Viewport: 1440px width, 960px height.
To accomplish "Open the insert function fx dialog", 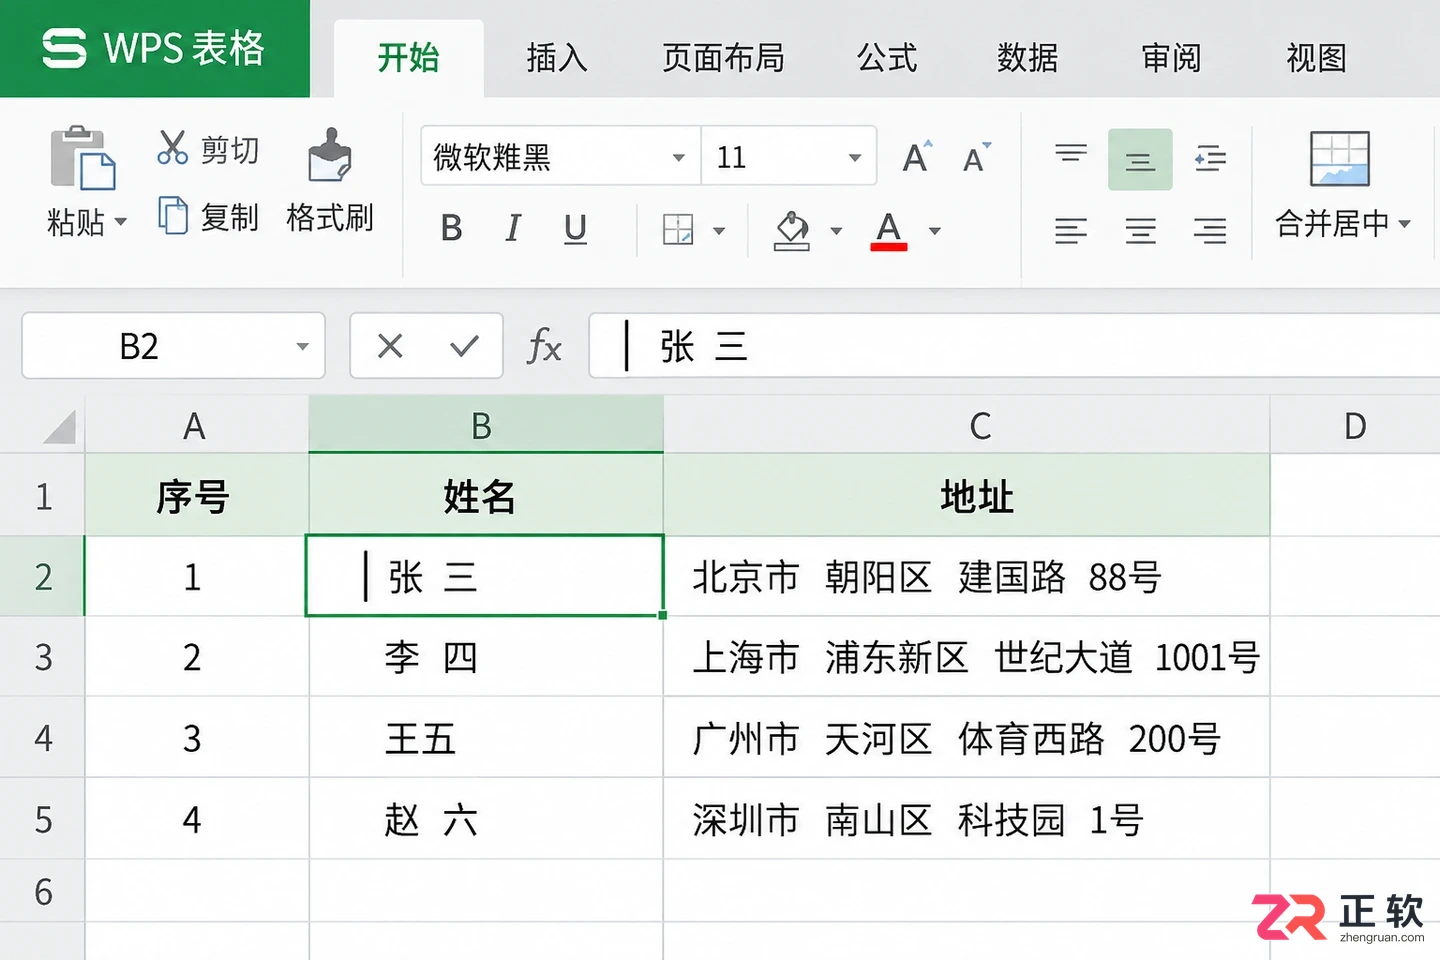I will tap(544, 347).
